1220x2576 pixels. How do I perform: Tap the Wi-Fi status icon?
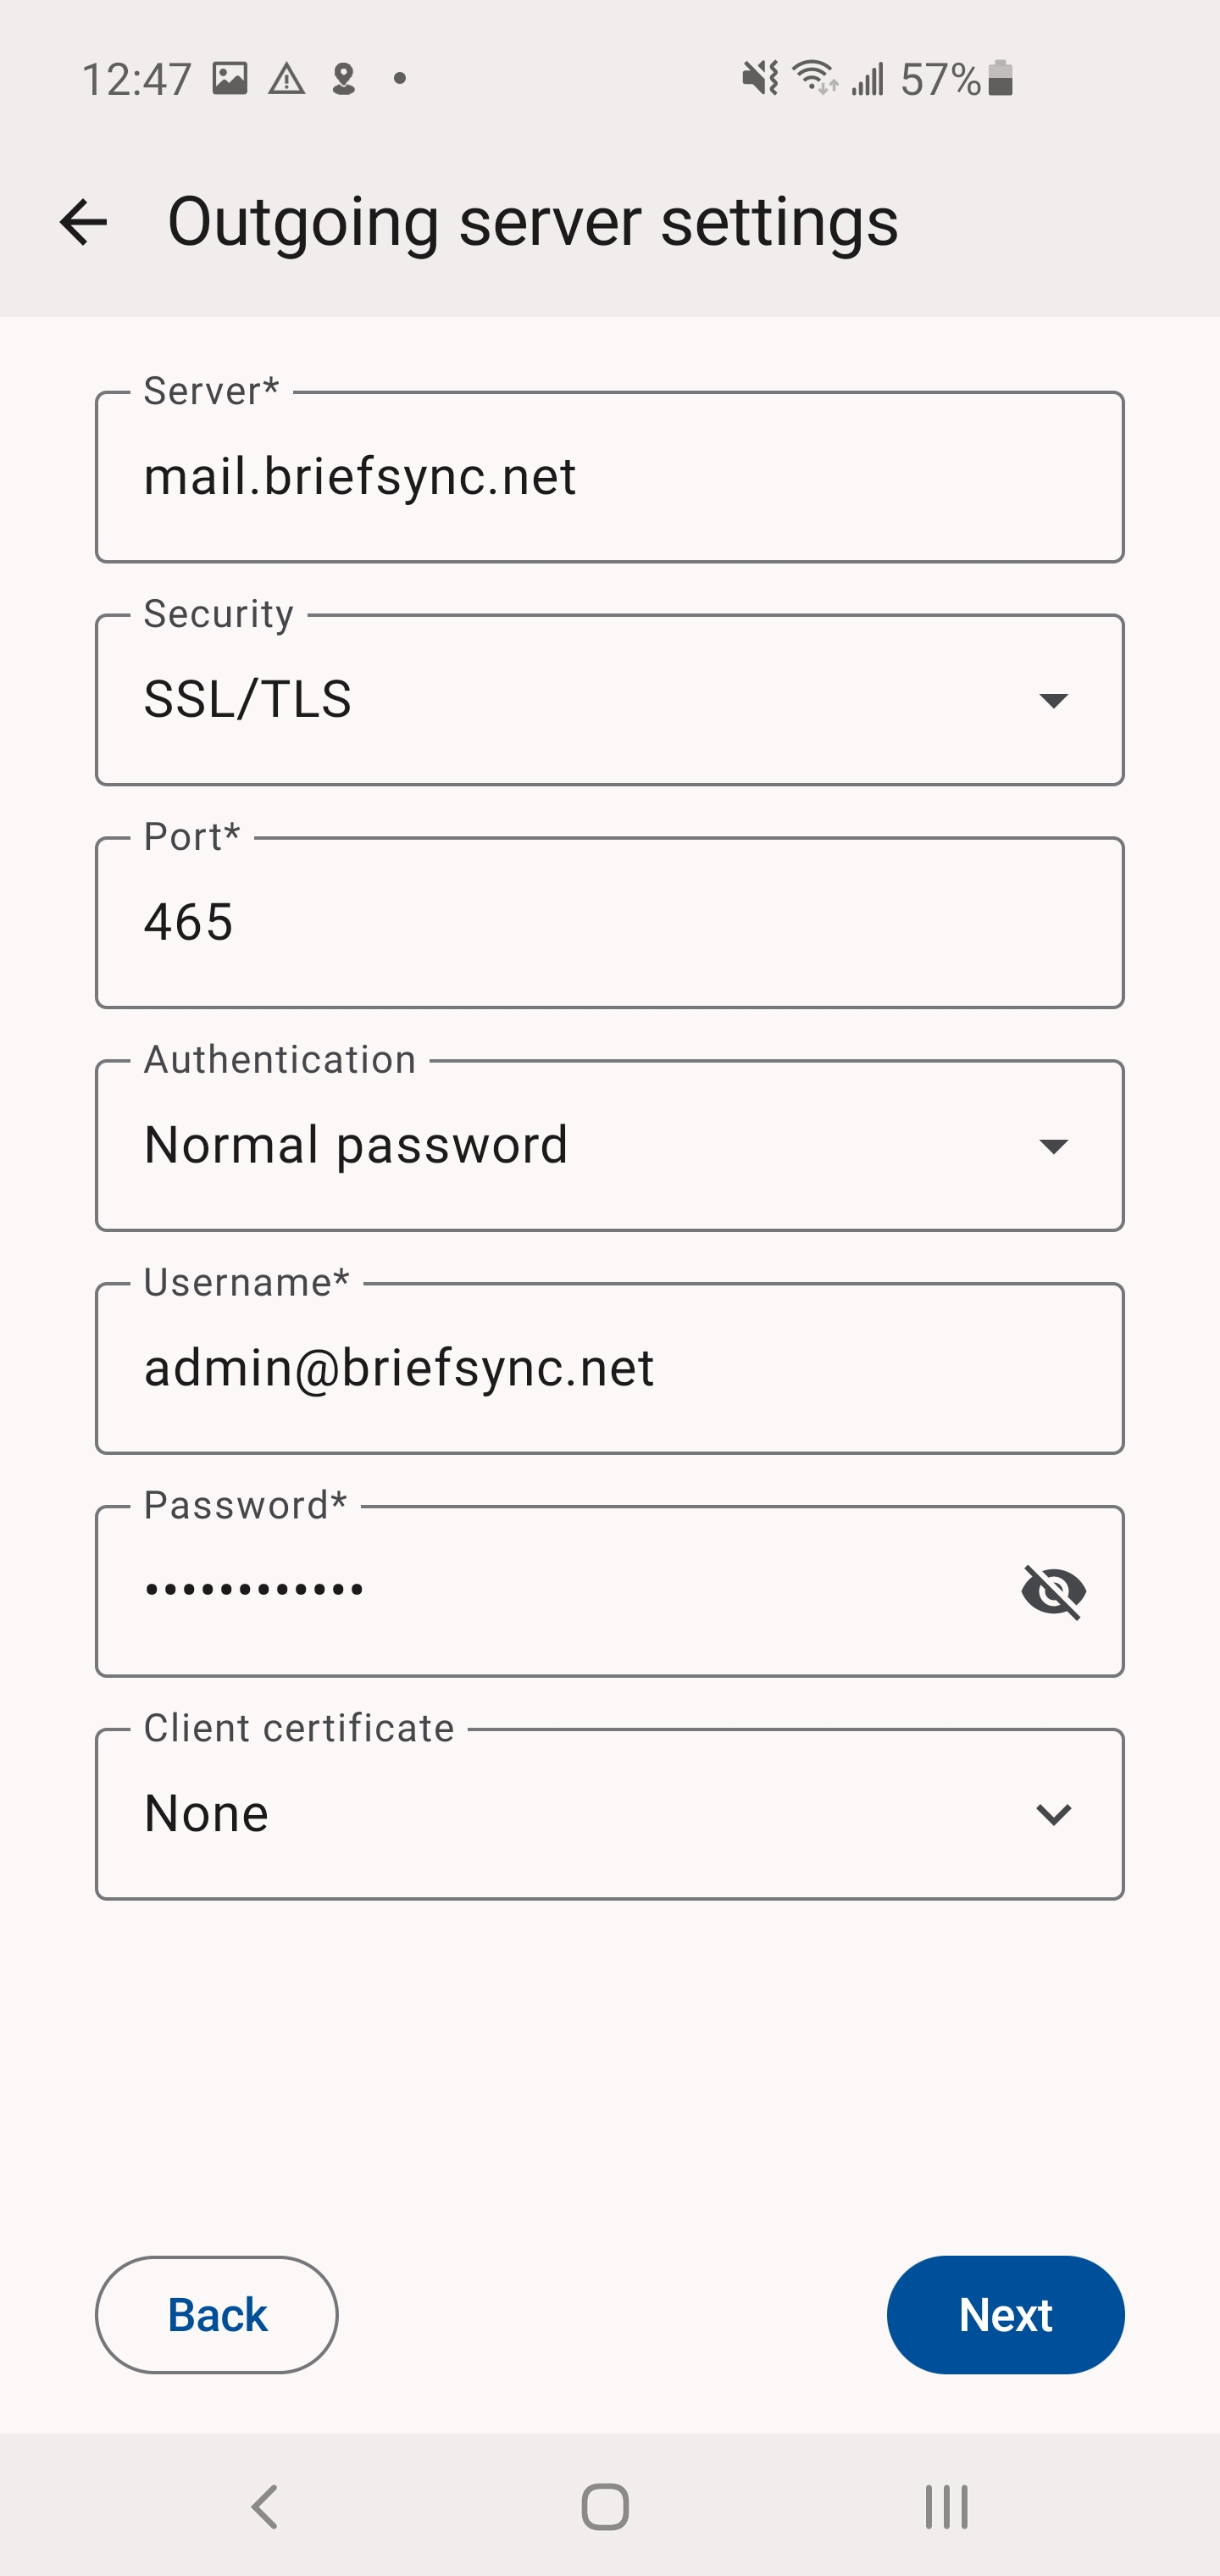(814, 78)
